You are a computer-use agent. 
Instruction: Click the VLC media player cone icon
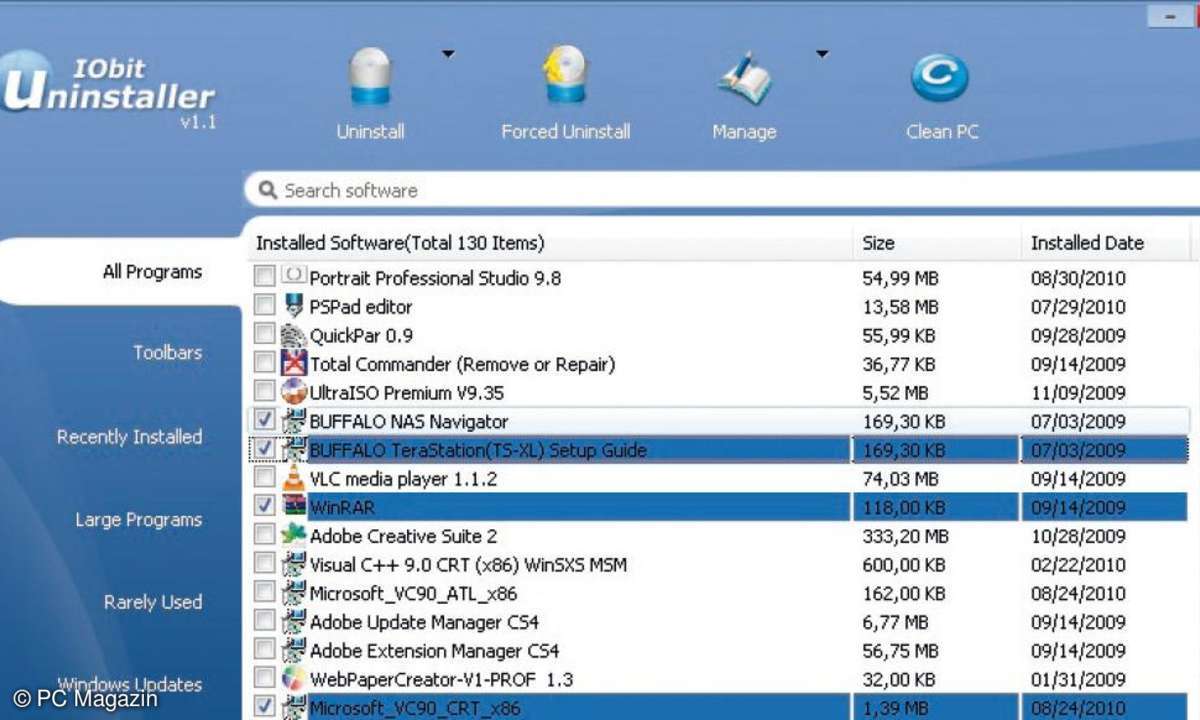click(x=293, y=478)
